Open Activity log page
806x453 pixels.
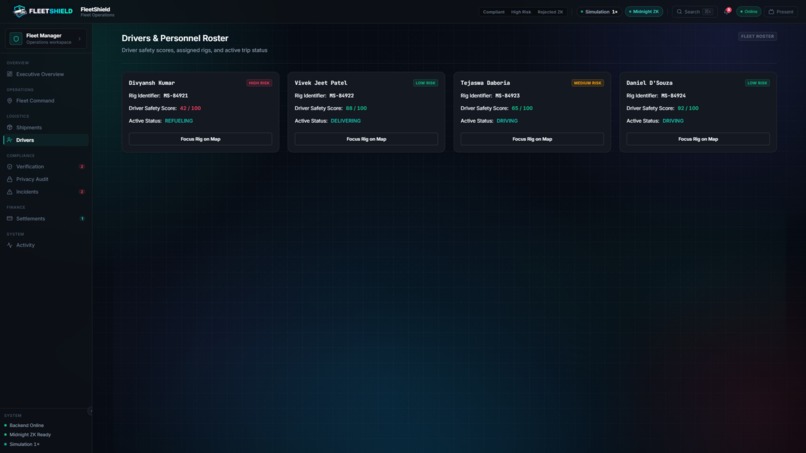46,245
